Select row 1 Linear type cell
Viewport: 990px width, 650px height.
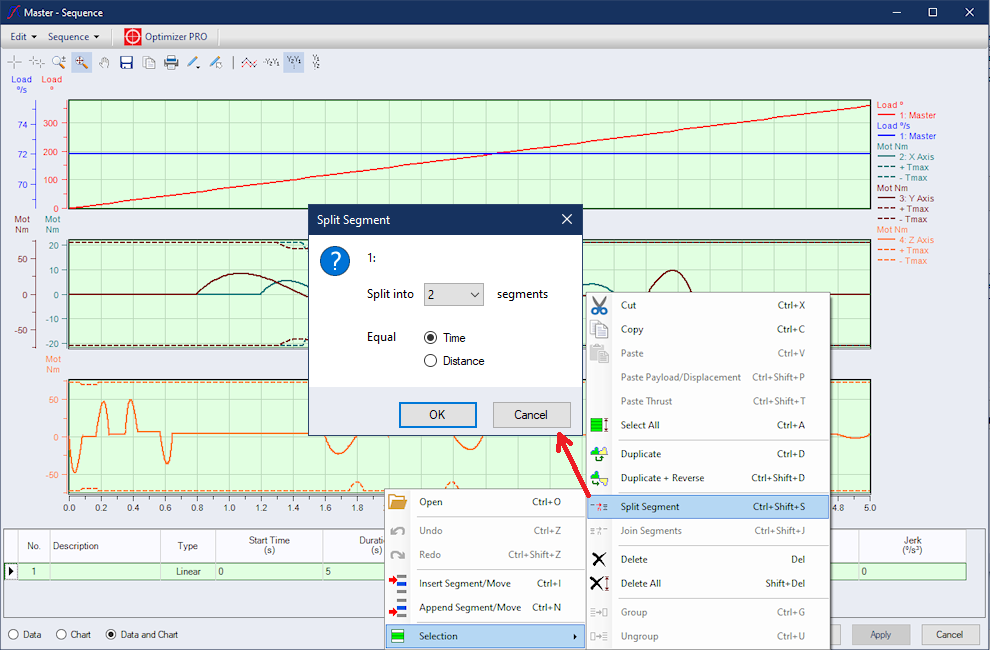click(x=188, y=572)
